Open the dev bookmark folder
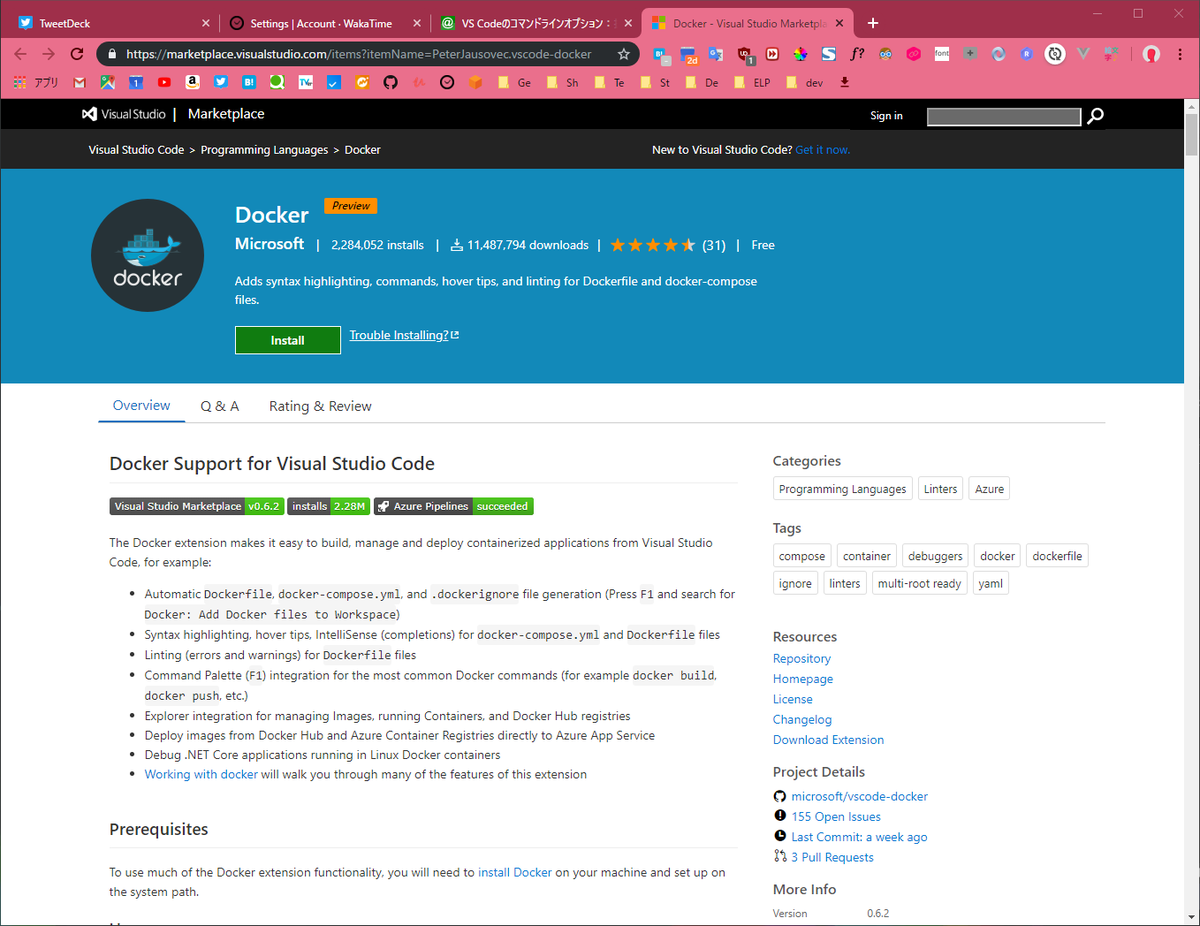 click(x=805, y=83)
